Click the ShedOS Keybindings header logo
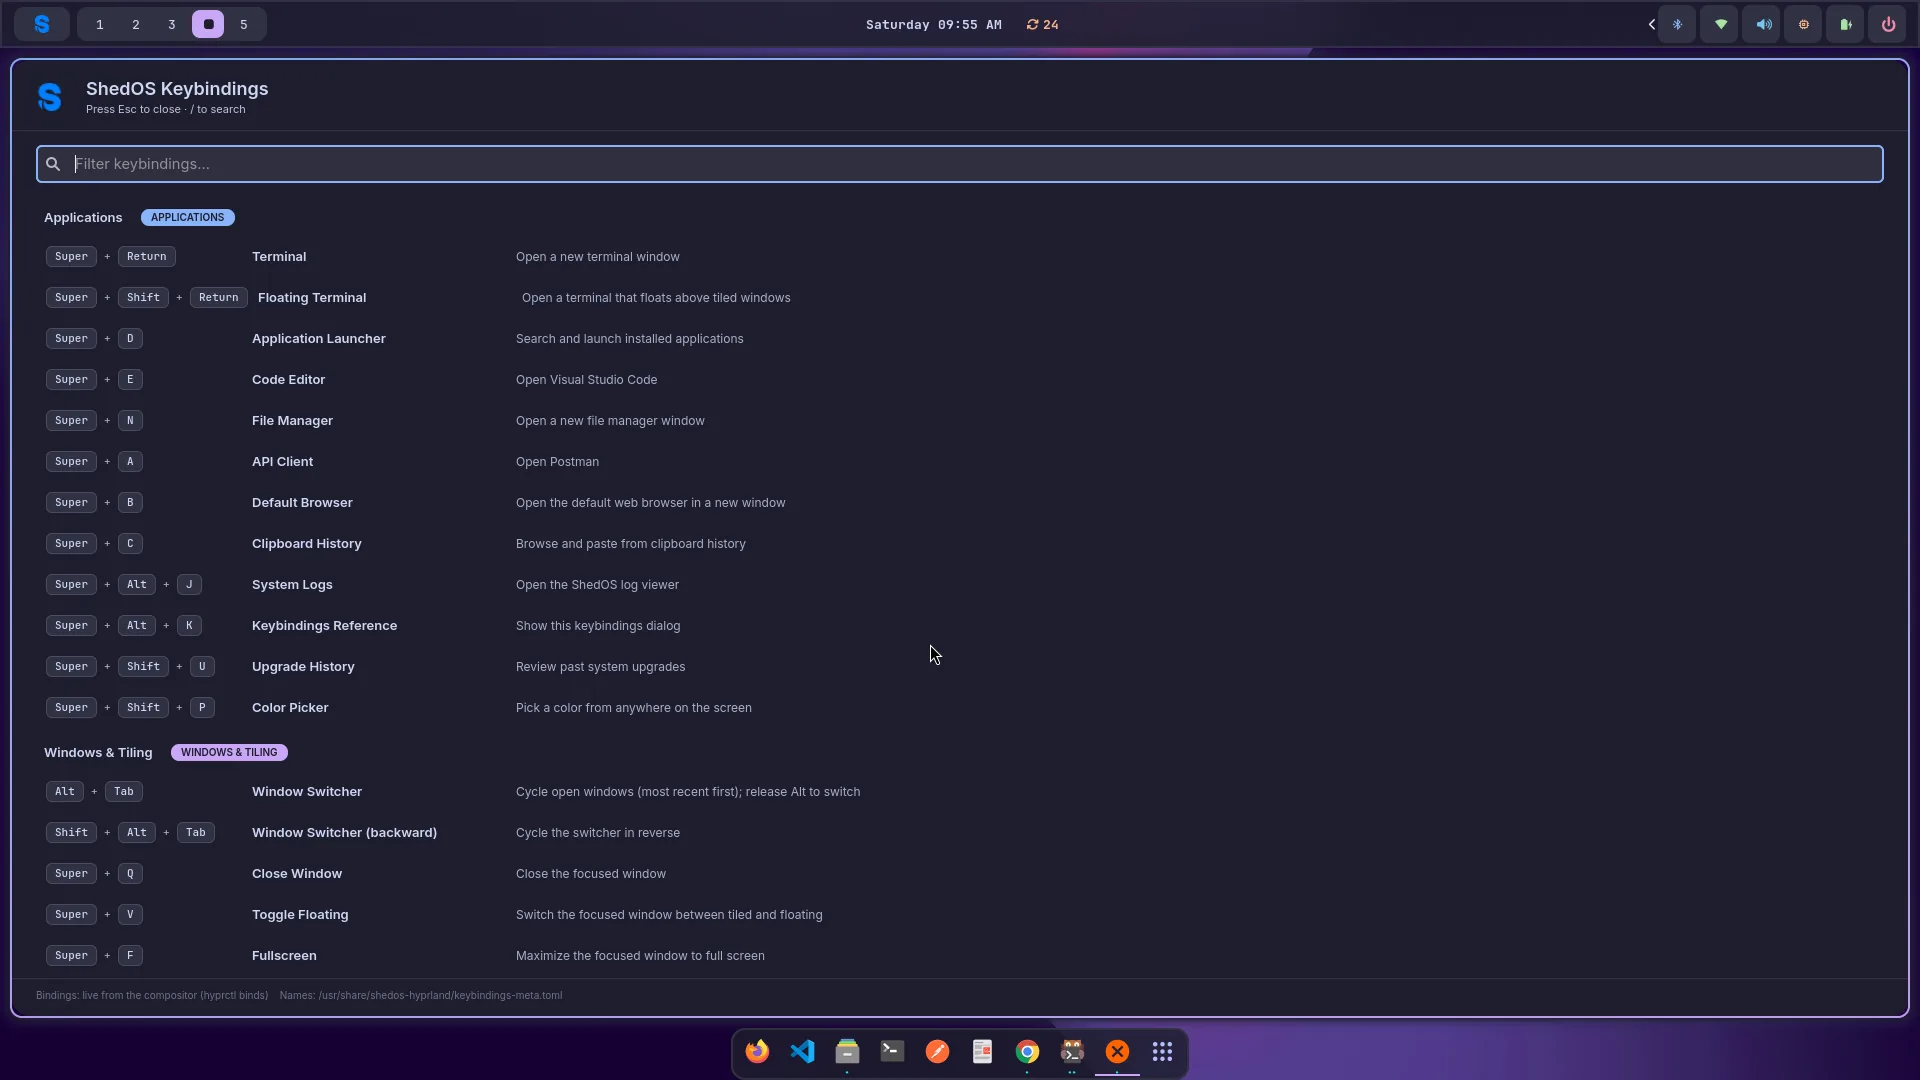Image resolution: width=1920 pixels, height=1080 pixels. point(49,97)
